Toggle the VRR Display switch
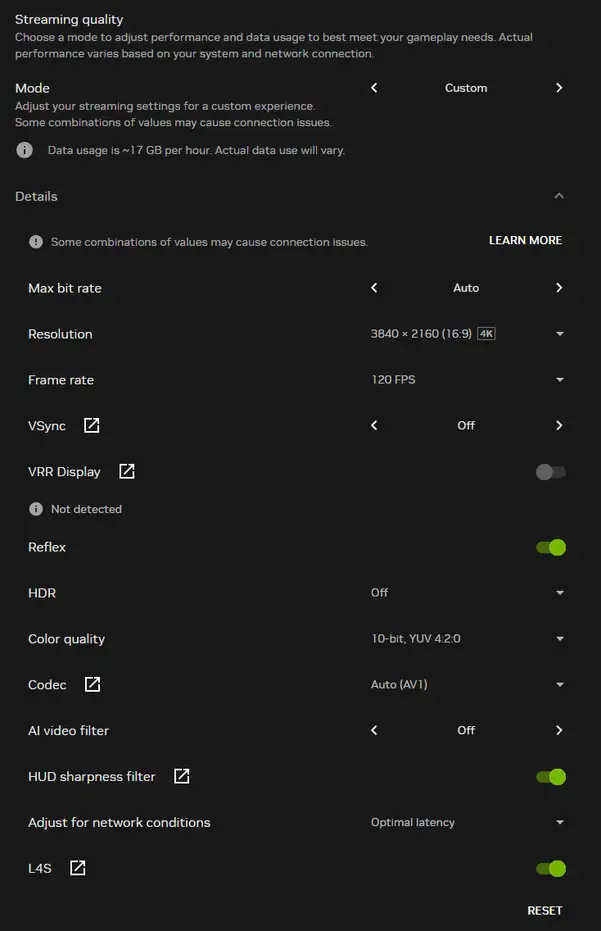Viewport: 601px width, 931px height. click(551, 472)
